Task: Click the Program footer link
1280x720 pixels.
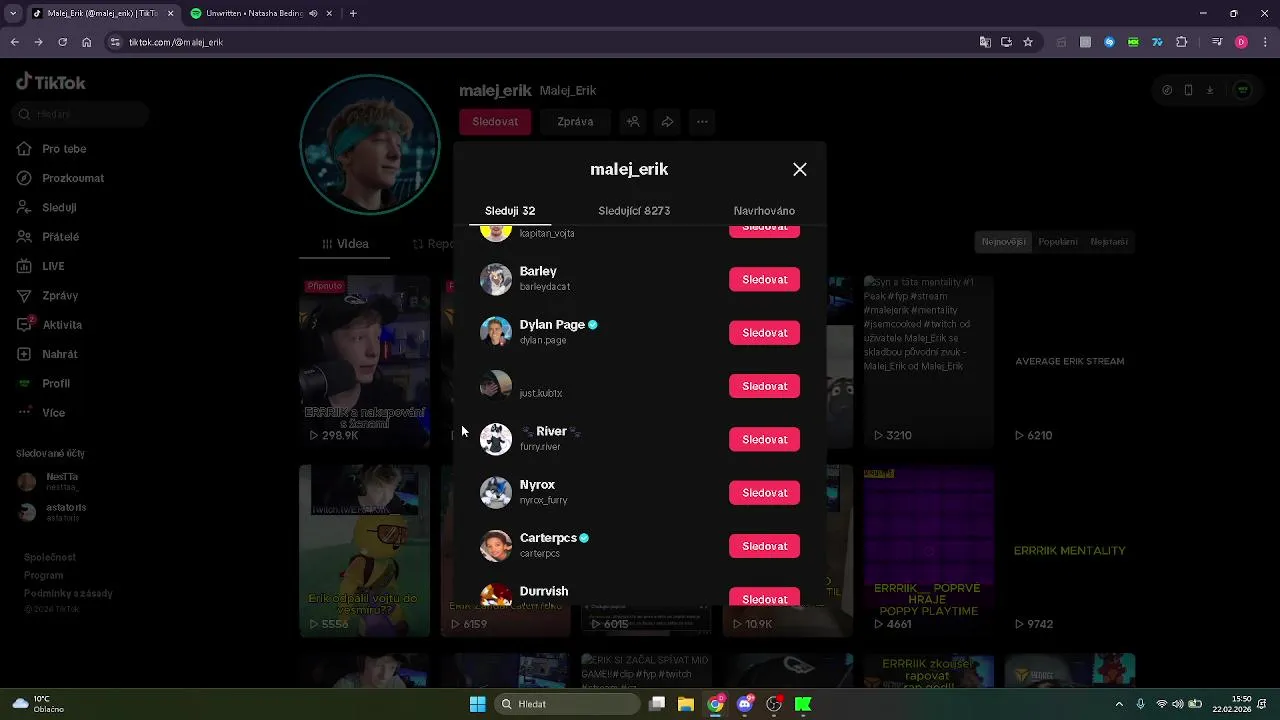Action: coord(44,575)
